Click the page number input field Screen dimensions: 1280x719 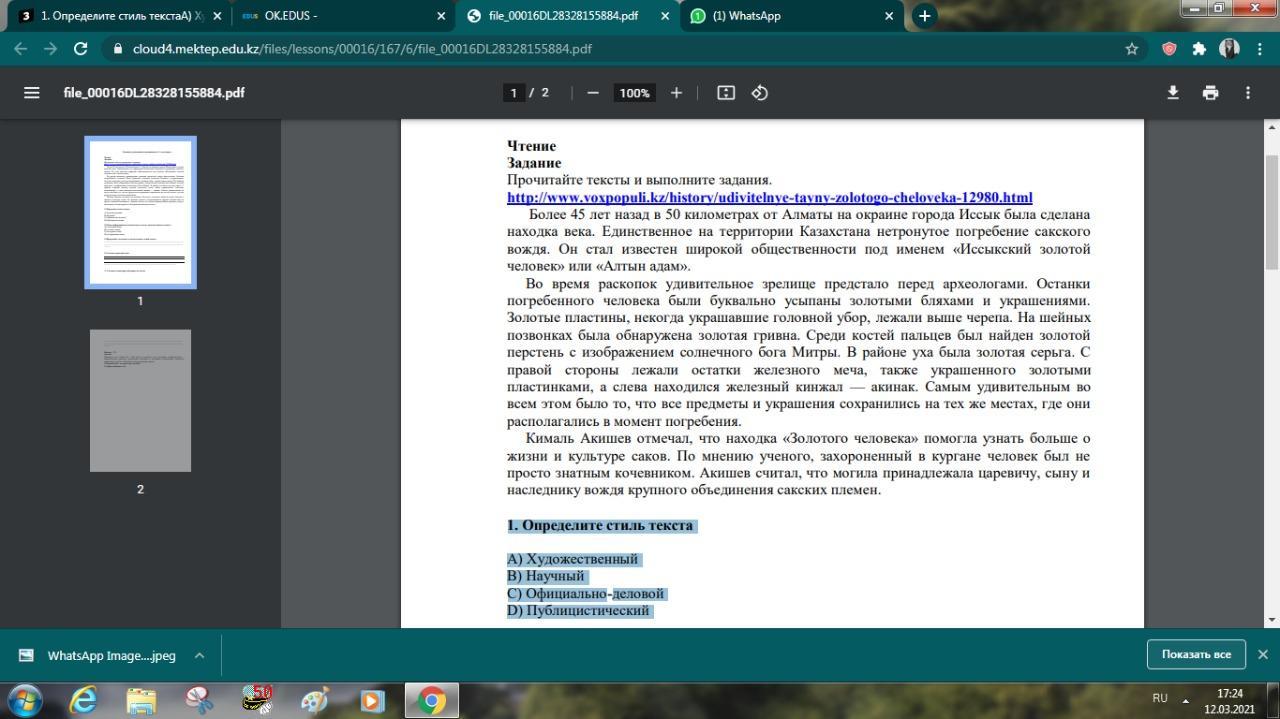click(513, 93)
